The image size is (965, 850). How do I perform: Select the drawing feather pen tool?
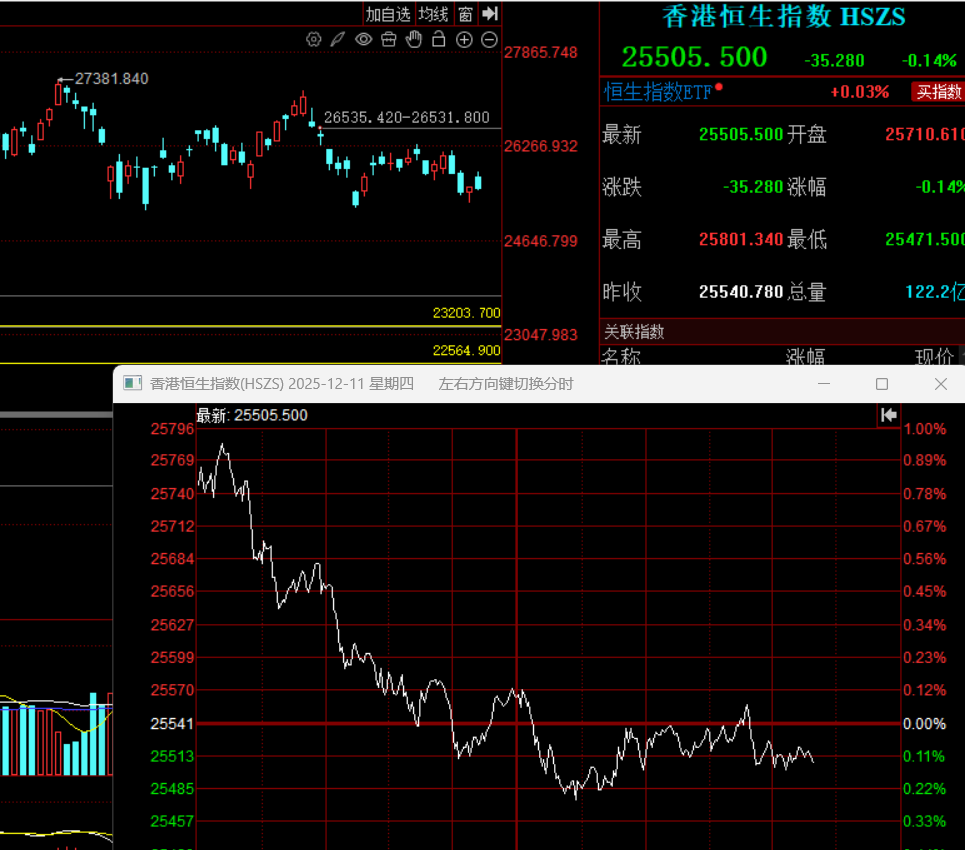pos(339,40)
